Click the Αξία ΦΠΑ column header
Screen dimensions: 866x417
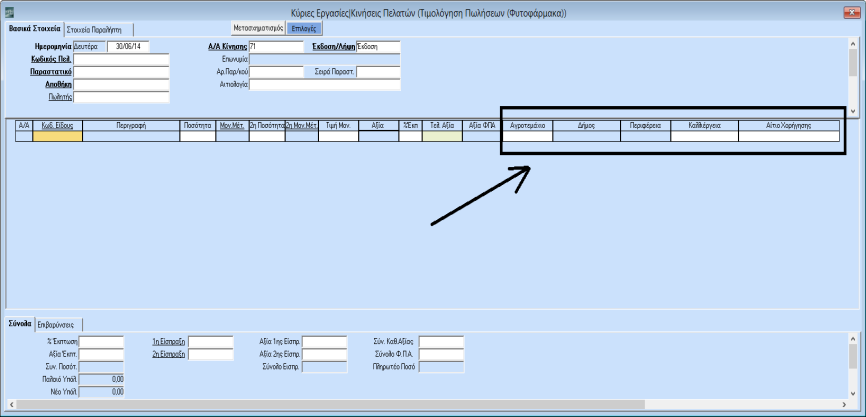coord(482,125)
